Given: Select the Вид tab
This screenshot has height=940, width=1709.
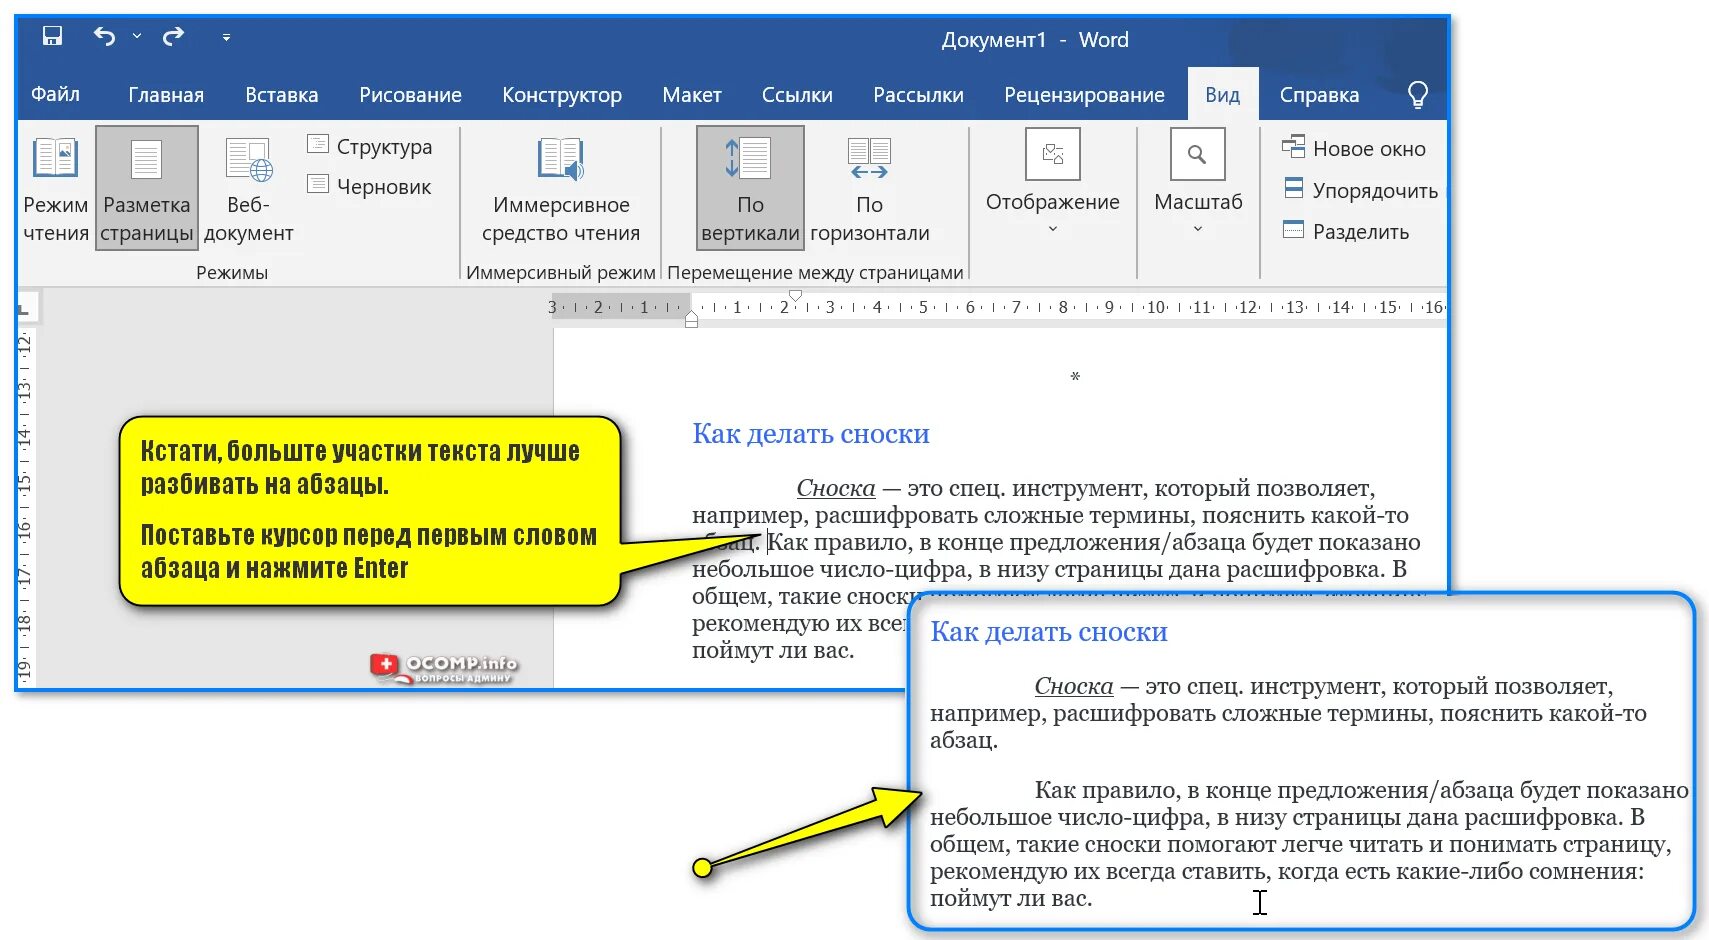Looking at the screenshot, I should (x=1222, y=95).
